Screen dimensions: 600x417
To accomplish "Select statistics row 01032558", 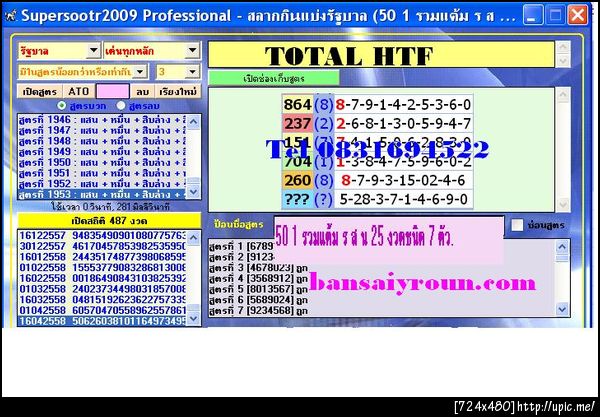I will pos(102,289).
